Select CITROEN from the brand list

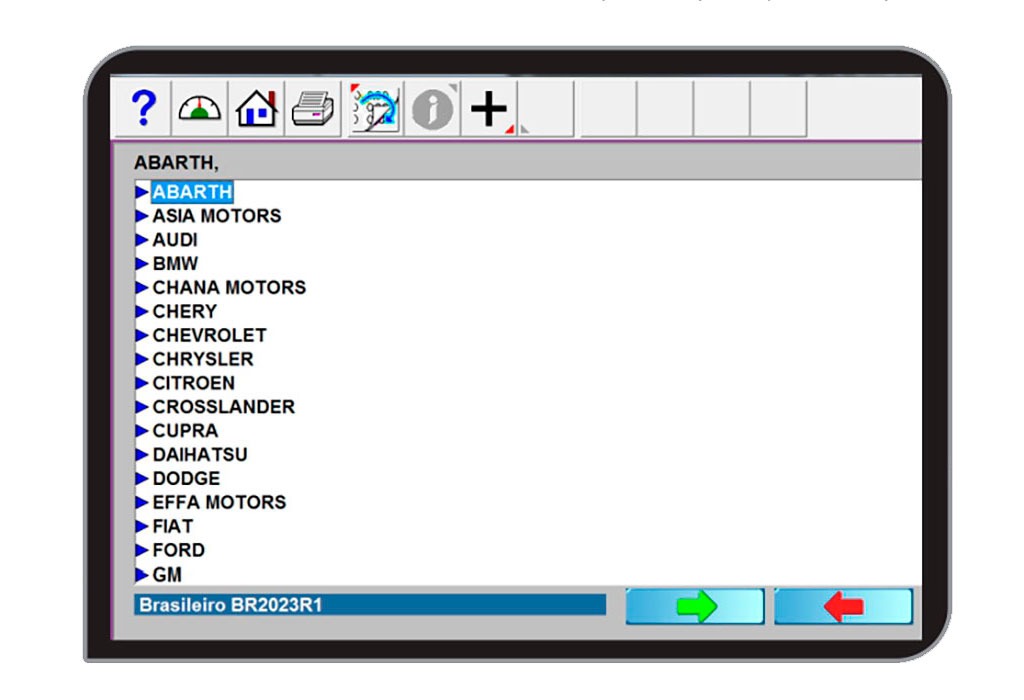click(193, 383)
